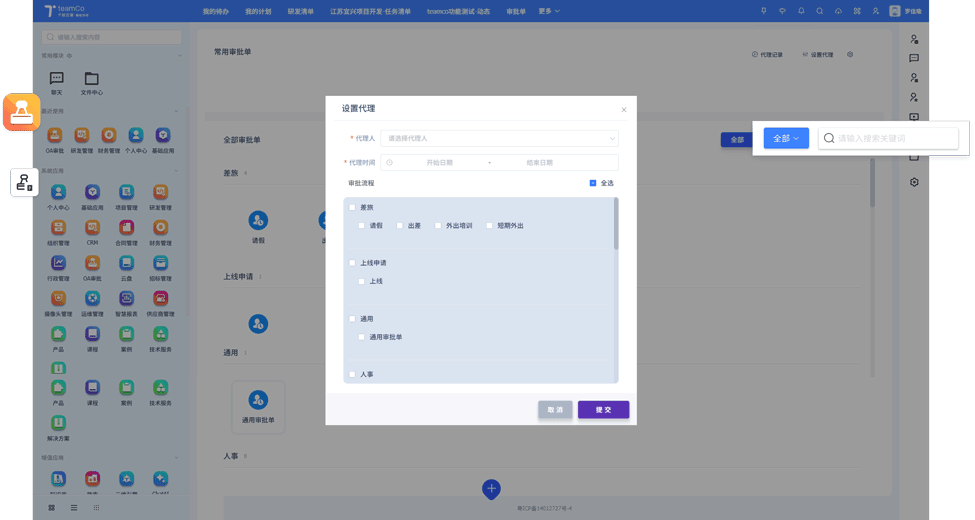Expand the 更多 menu in top bar
The image size is (975, 520).
tap(548, 11)
